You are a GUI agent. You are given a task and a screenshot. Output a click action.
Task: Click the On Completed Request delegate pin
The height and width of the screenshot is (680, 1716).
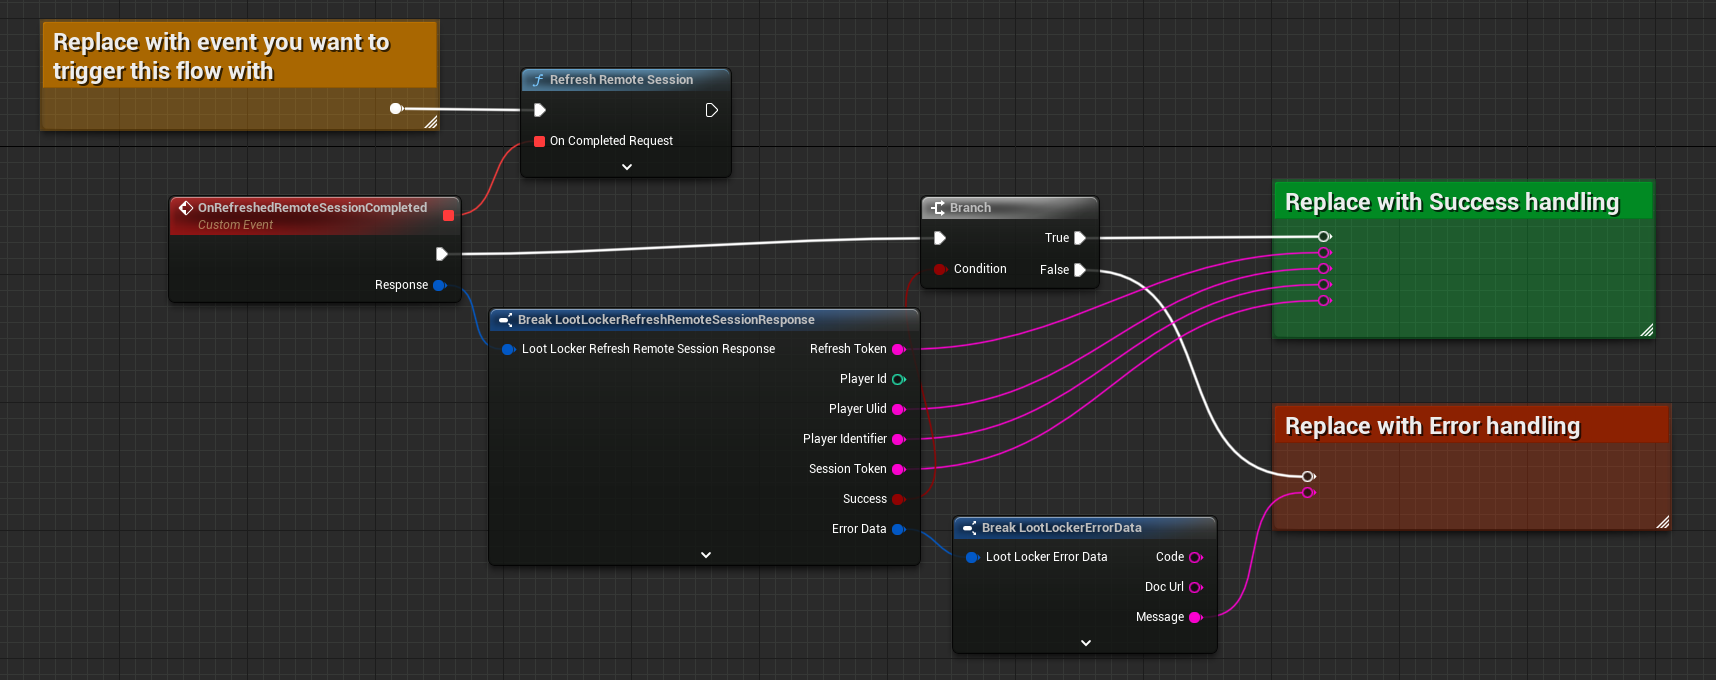540,141
